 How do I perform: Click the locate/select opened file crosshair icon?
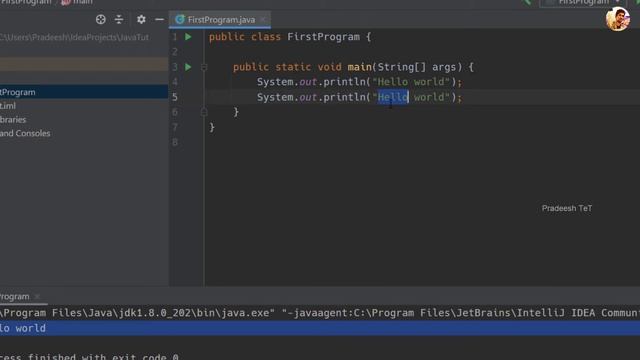pos(100,19)
